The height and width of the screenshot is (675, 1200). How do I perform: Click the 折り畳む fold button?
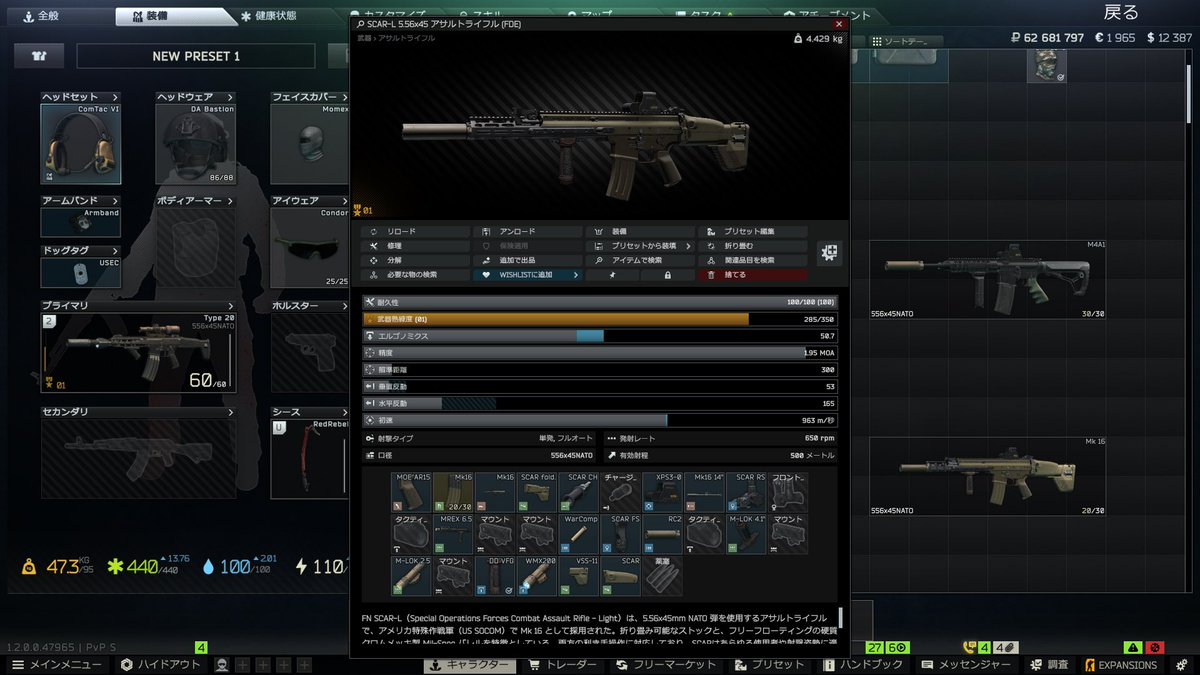(x=752, y=246)
